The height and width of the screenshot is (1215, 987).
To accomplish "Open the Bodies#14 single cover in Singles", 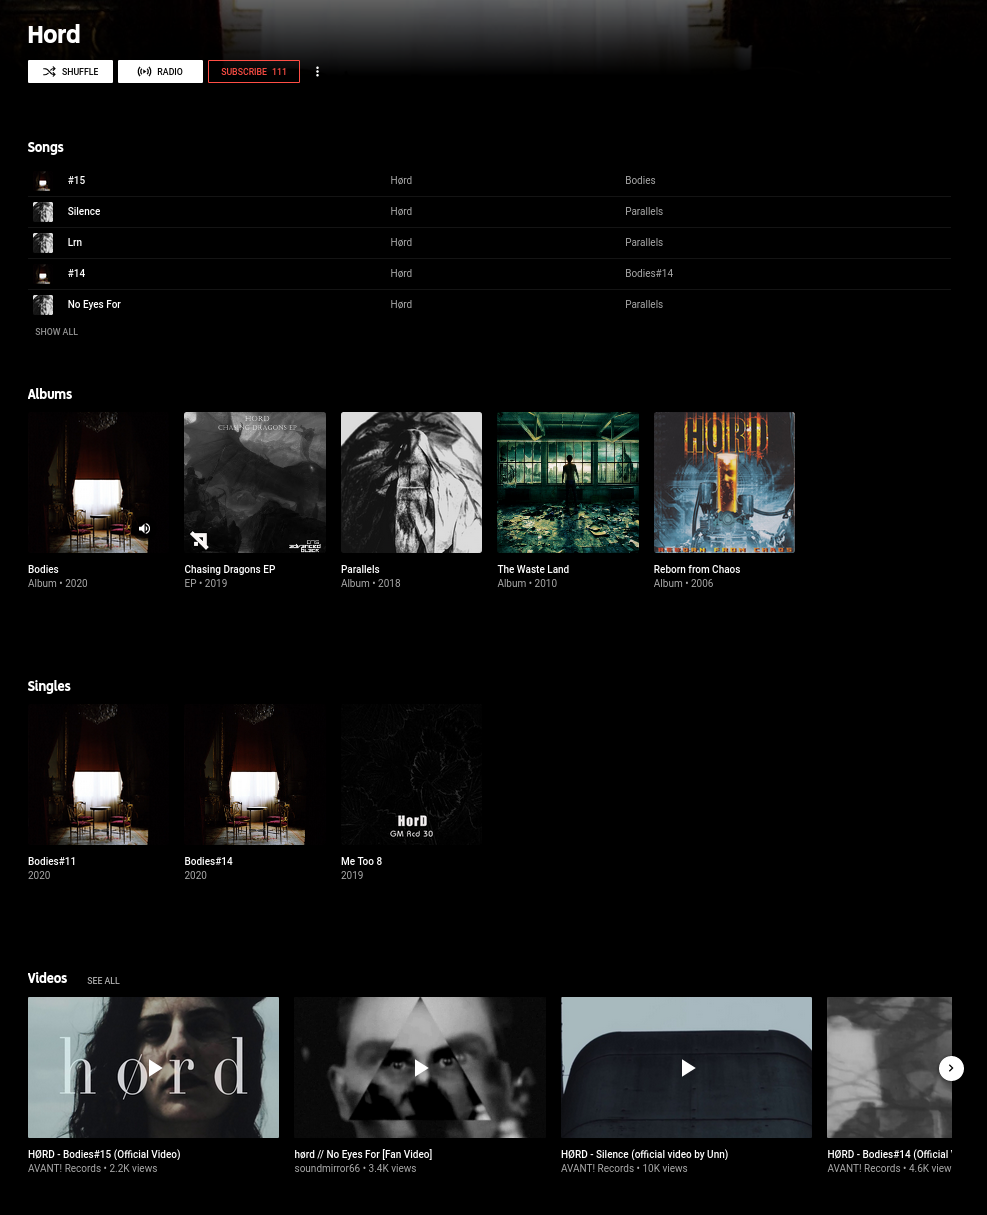I will [x=255, y=774].
